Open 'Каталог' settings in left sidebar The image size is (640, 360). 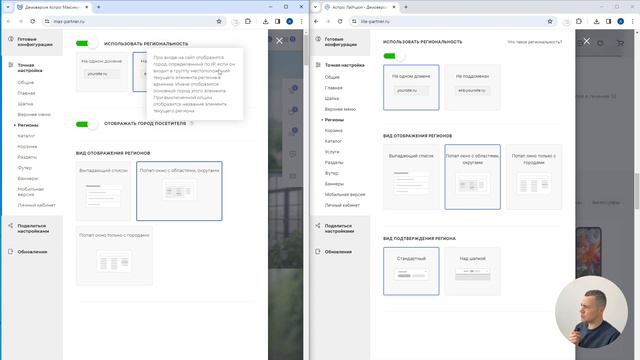[26, 136]
